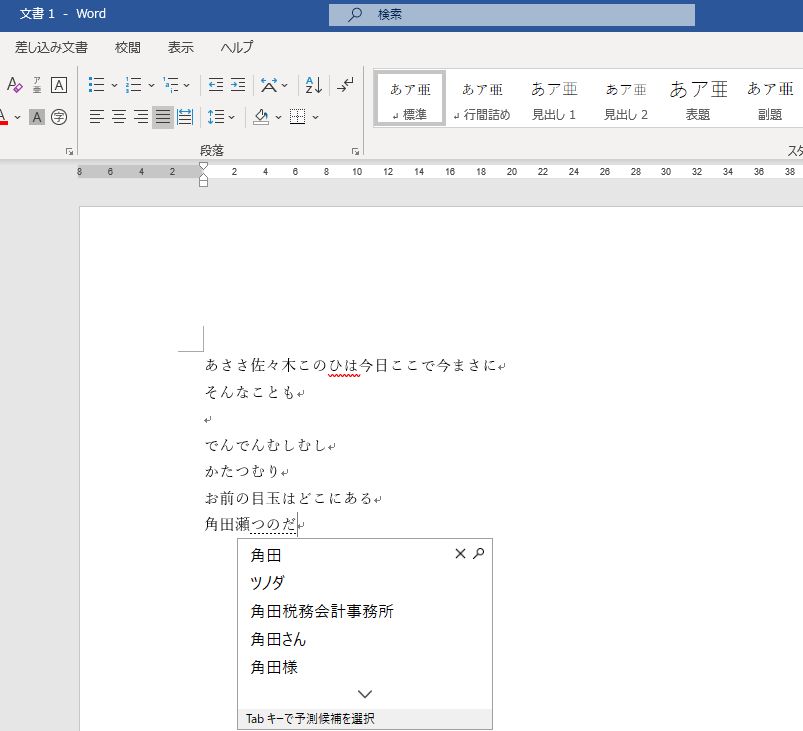The image size is (803, 731).
Task: Apply red font color button
Action: [3, 117]
